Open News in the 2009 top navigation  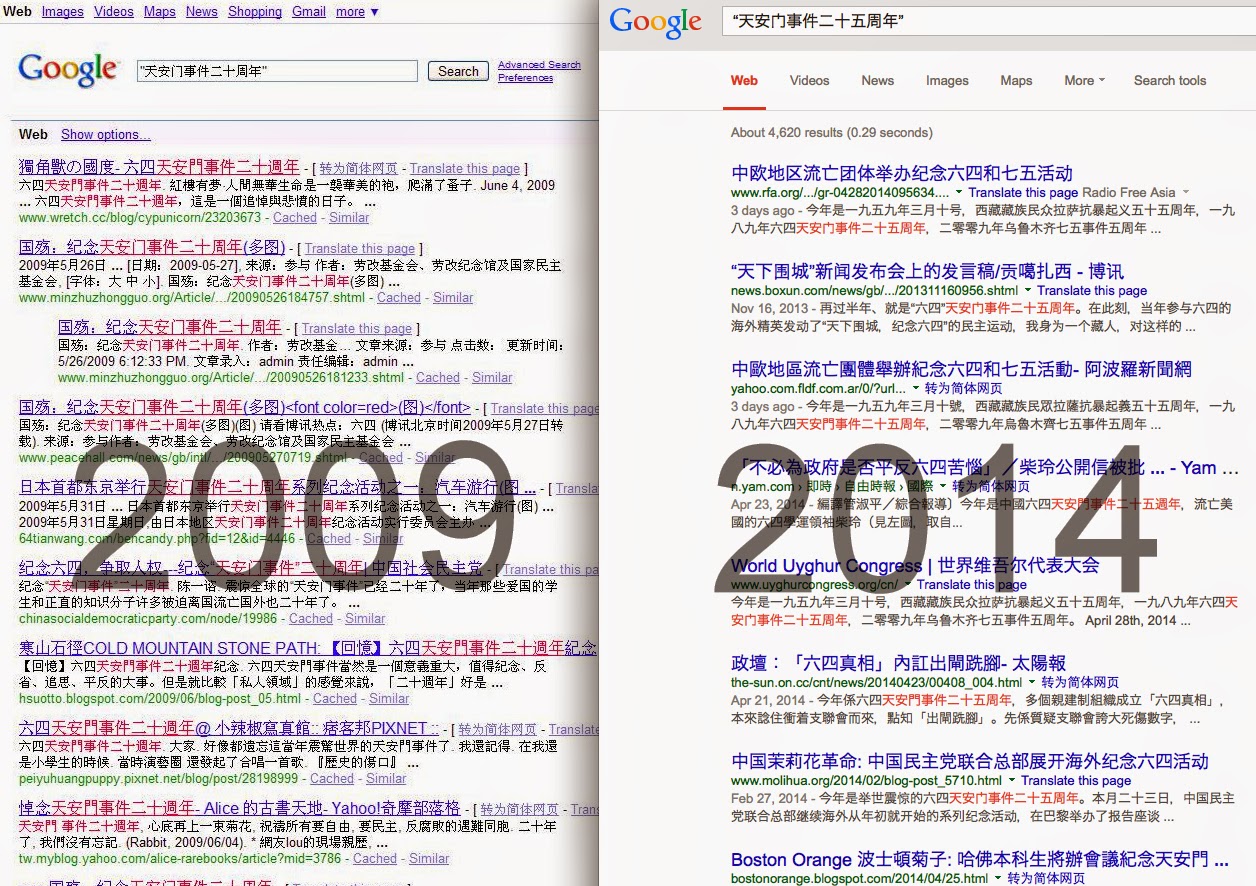pos(201,12)
